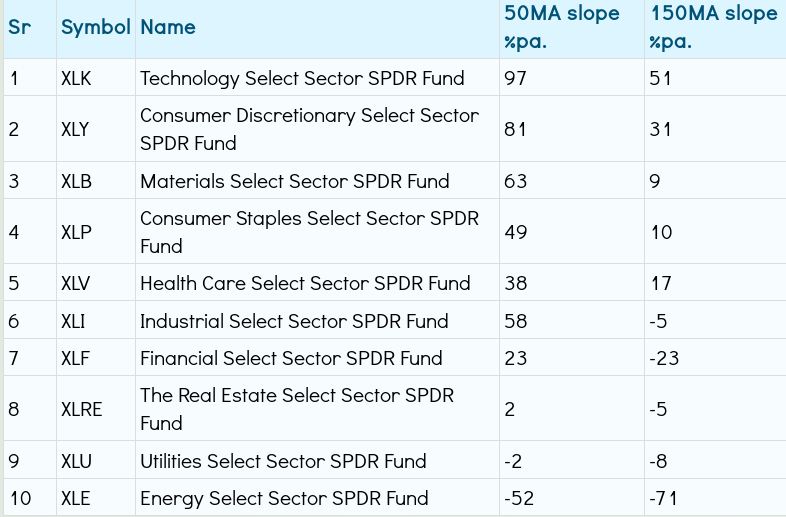Click the Sr column header
The height and width of the screenshot is (517, 786).
point(19,27)
